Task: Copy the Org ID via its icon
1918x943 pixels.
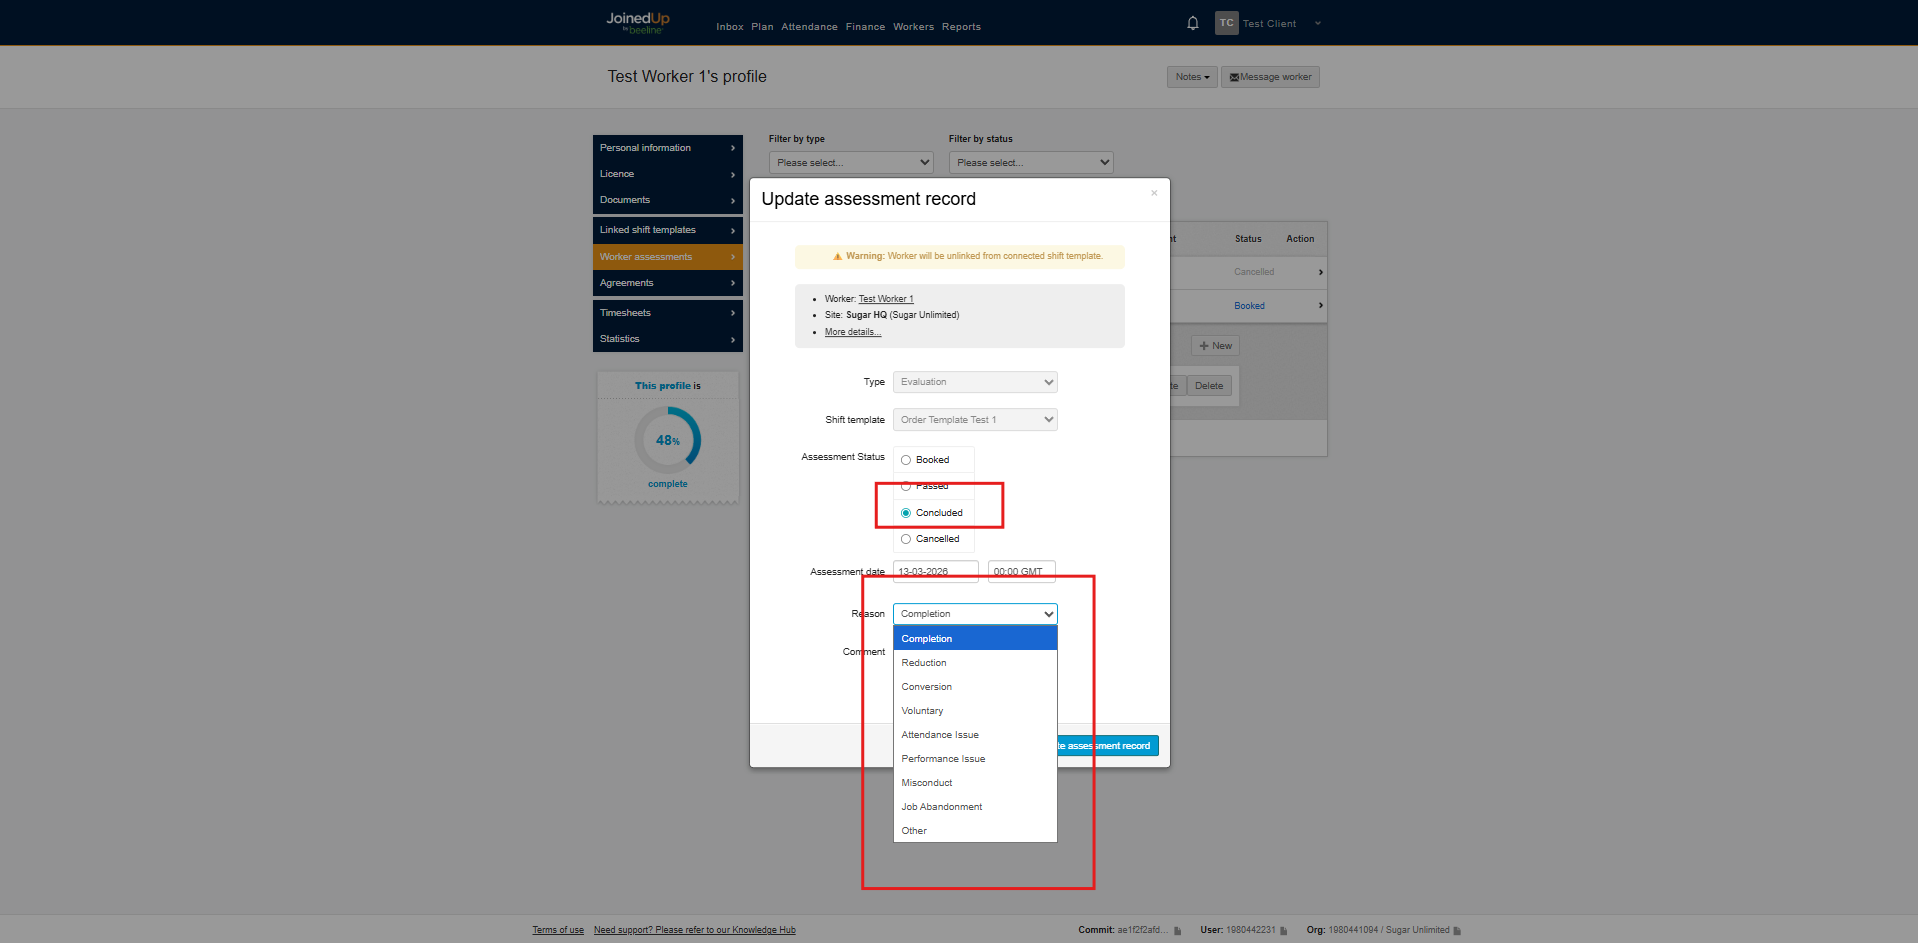Action: (x=1457, y=931)
